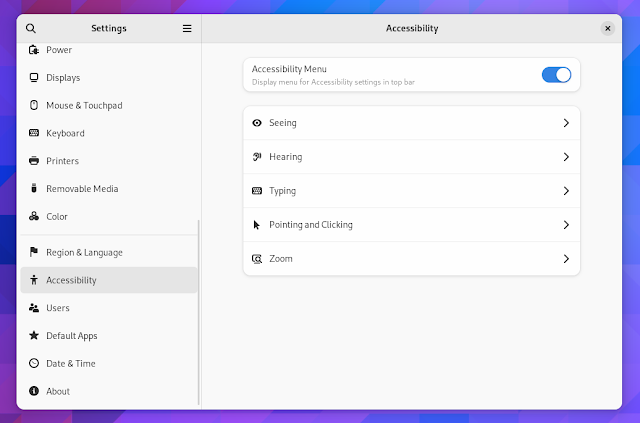Select Mouse & Touchpad label in sidebar
Viewport: 640px width, 423px height.
pyautogui.click(x=84, y=105)
